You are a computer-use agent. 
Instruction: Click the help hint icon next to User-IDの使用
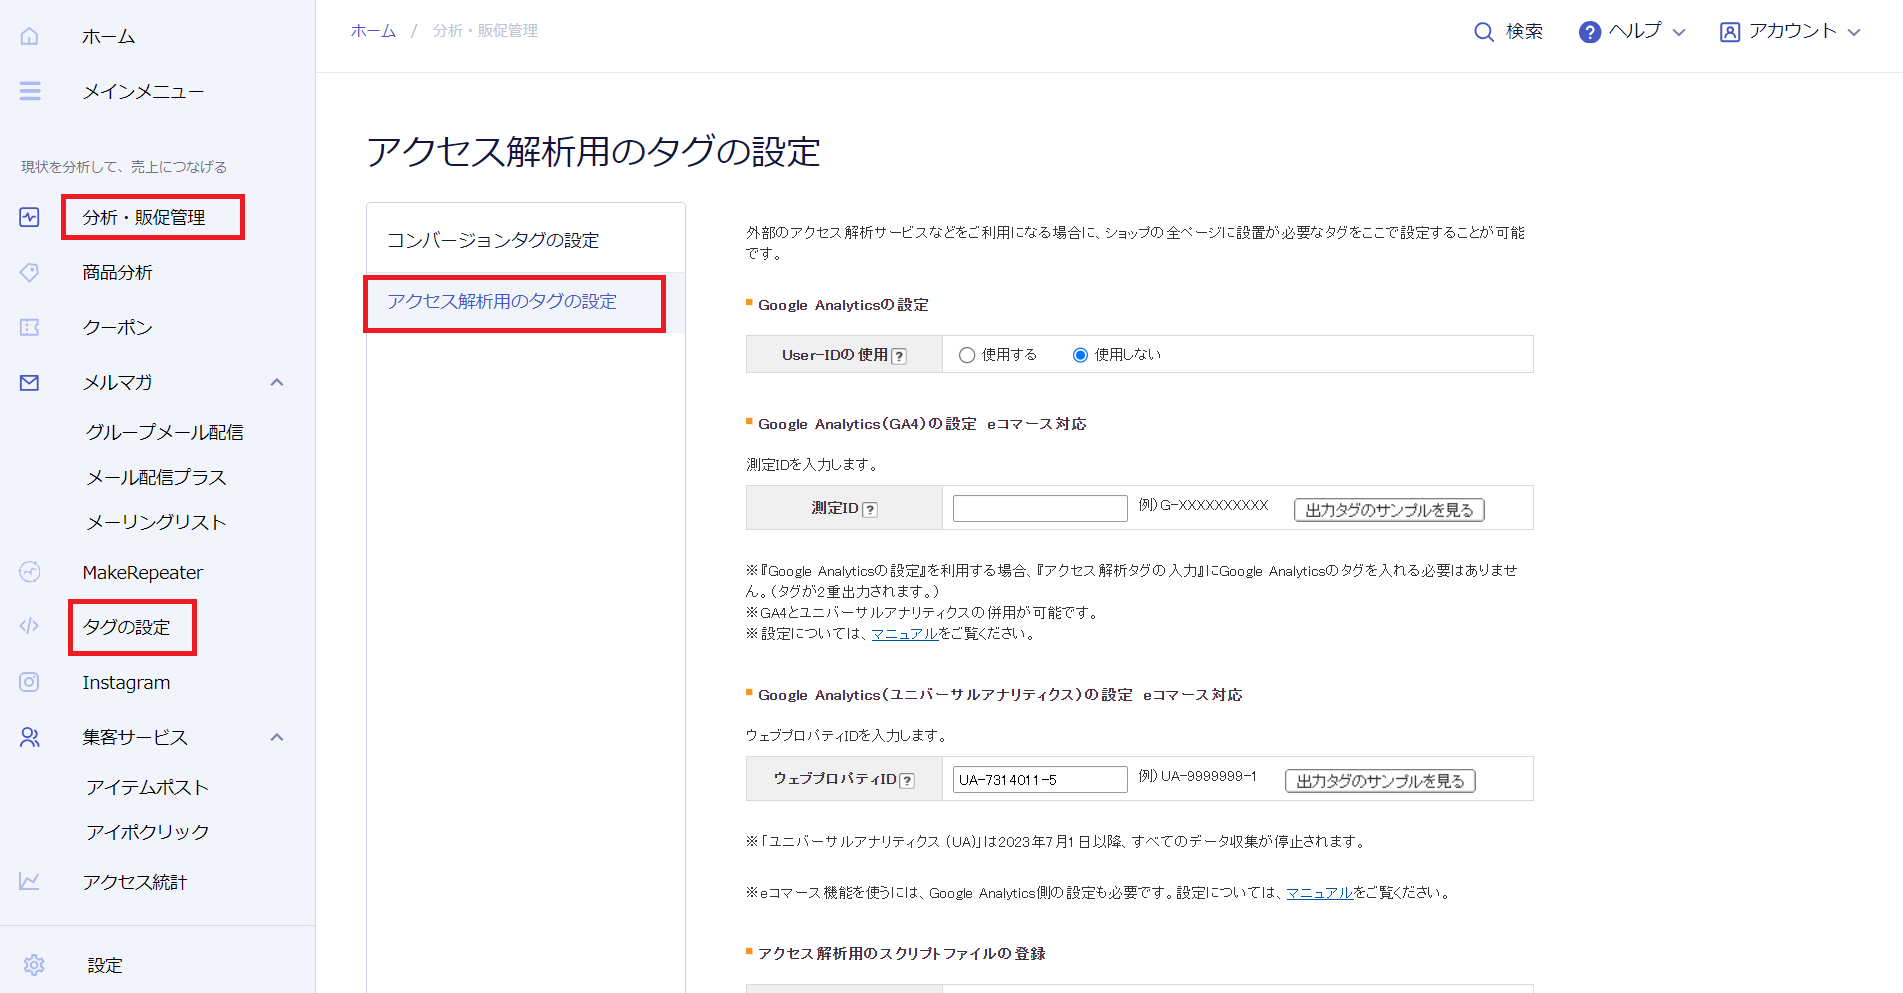(899, 356)
